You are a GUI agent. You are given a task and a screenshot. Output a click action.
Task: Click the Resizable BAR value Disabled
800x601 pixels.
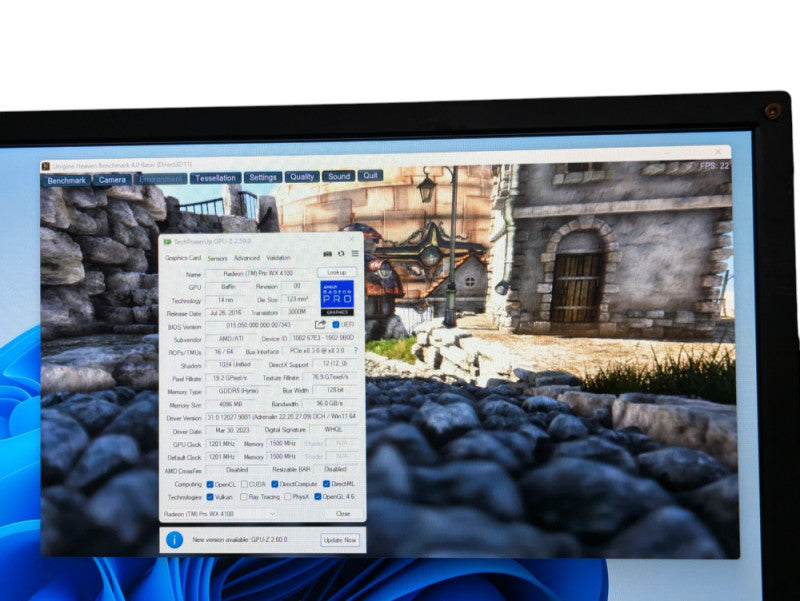pos(335,469)
